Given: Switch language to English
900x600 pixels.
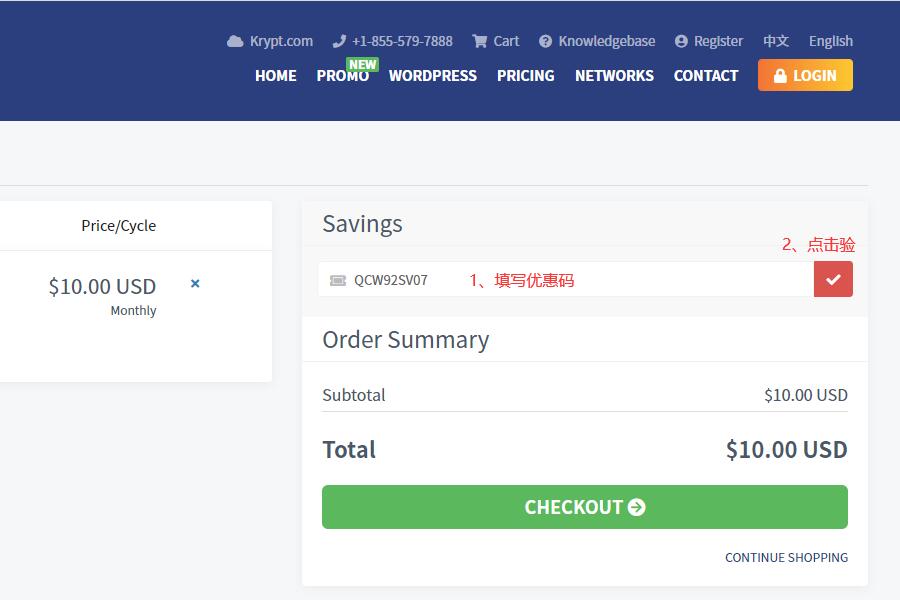Looking at the screenshot, I should [831, 41].
